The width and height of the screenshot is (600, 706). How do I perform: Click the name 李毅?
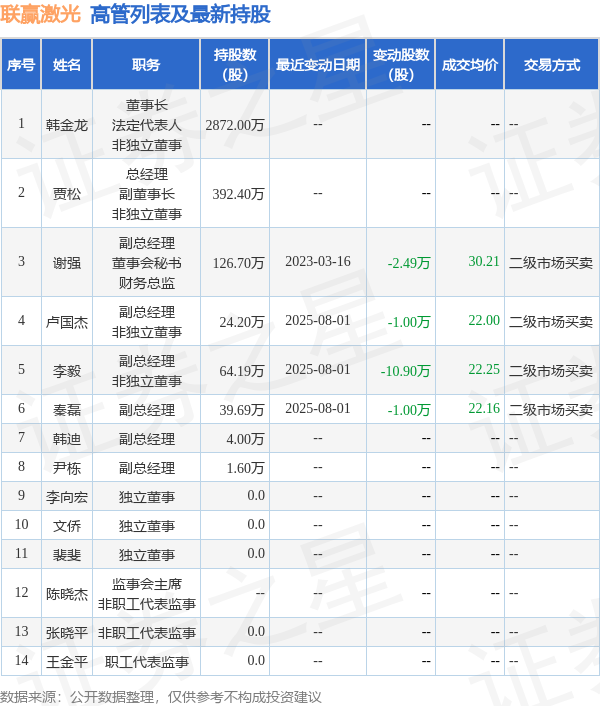pyautogui.click(x=67, y=371)
